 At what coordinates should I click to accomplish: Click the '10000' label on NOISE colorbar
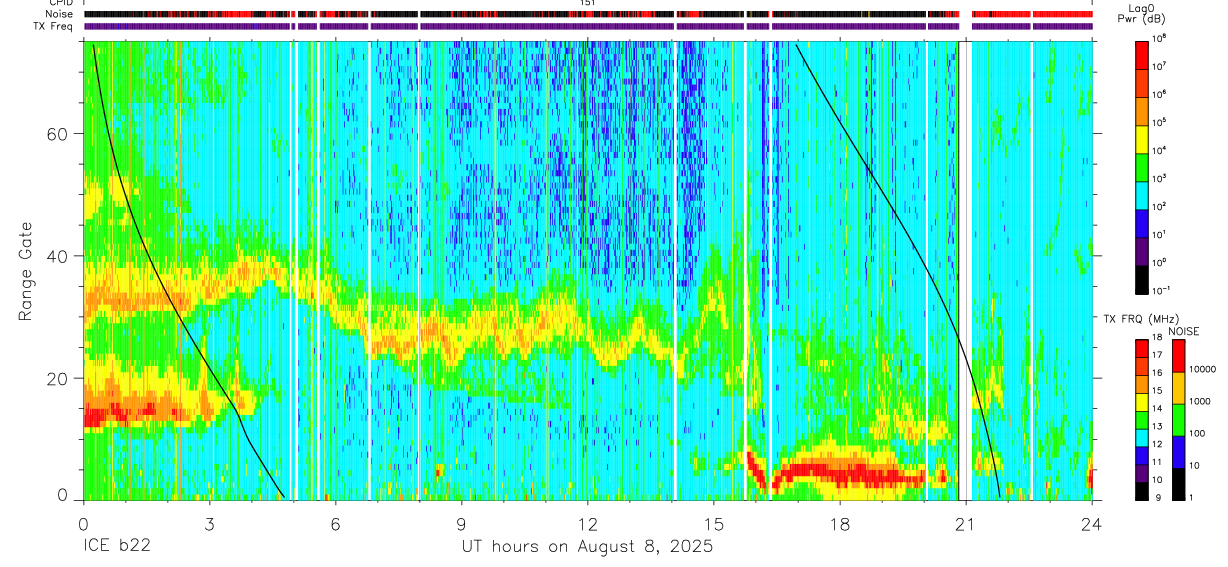point(1201,370)
